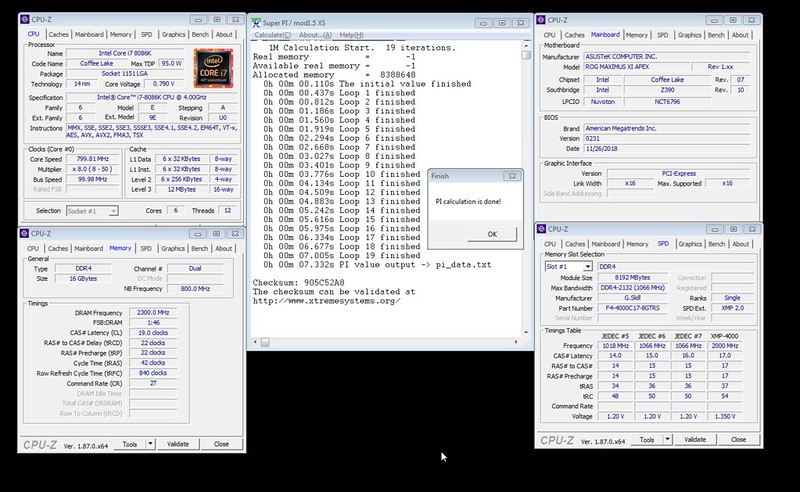This screenshot has width=800, height=492.
Task: Click the BIOS date 11/26/2018 field
Action: [x=667, y=149]
